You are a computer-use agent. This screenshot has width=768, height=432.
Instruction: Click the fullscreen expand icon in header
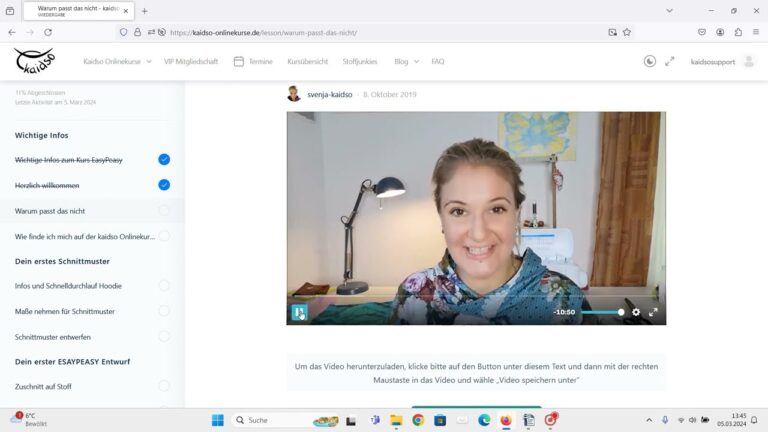click(x=670, y=61)
